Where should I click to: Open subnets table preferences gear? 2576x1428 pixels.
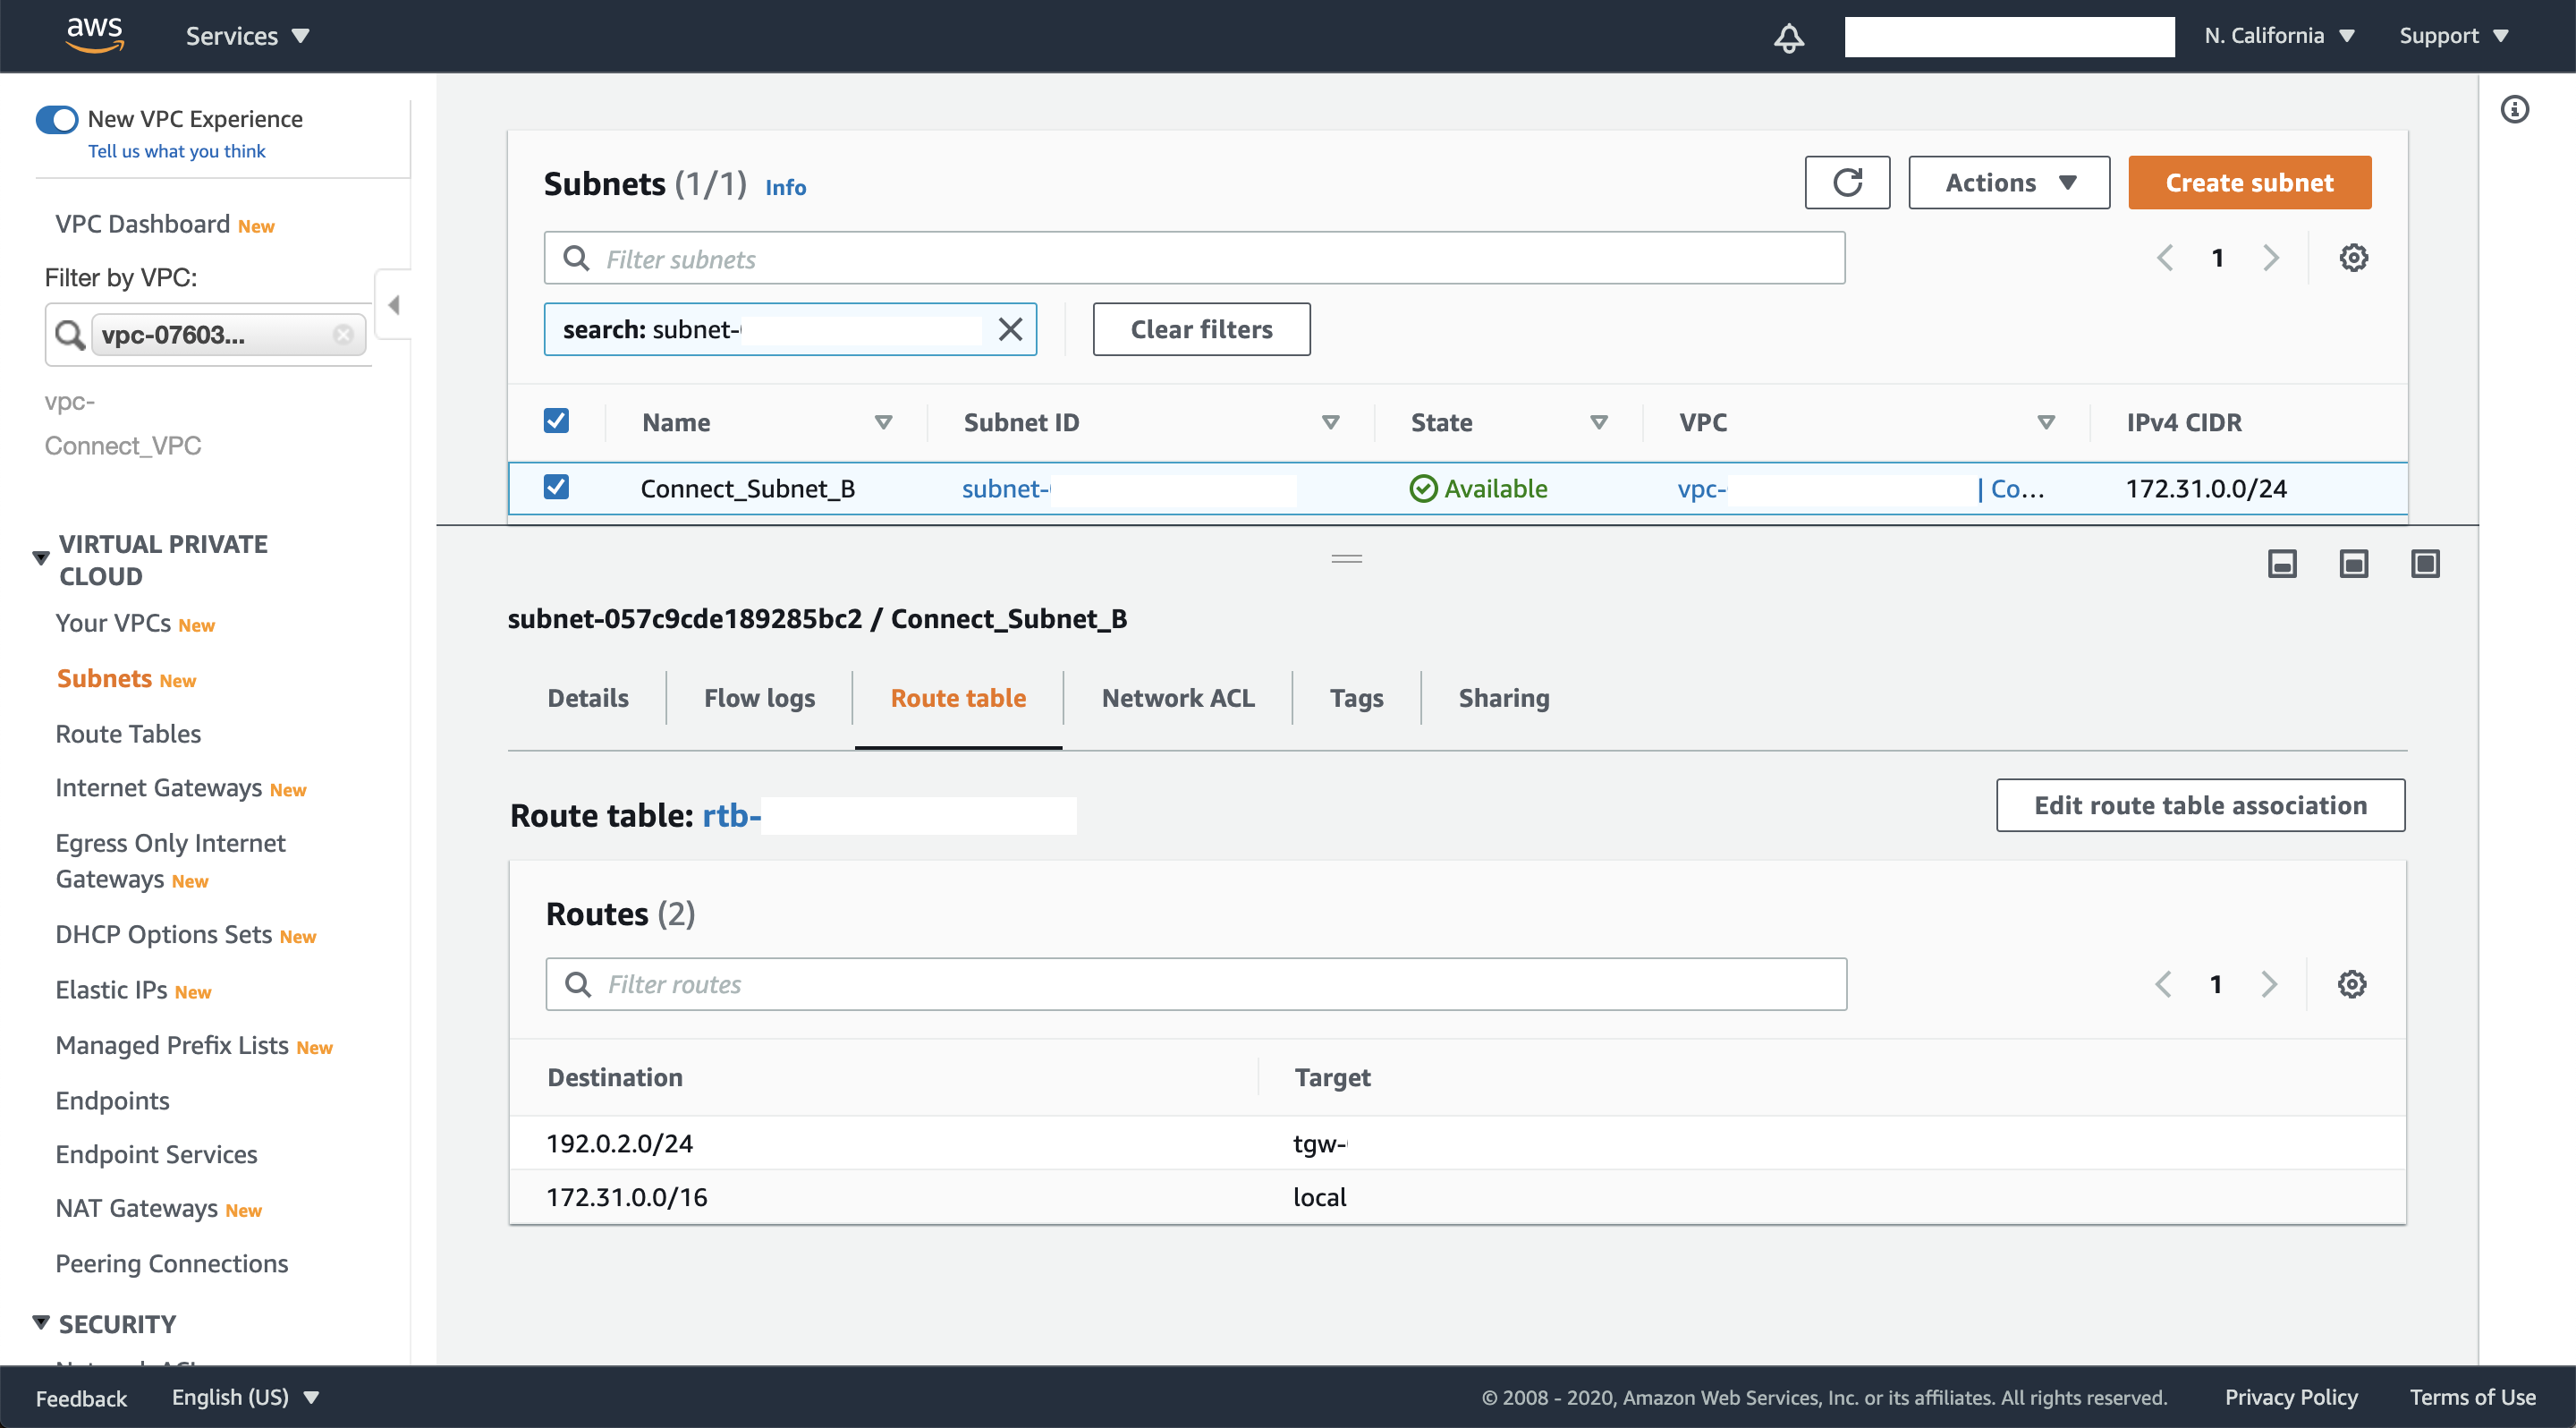tap(2353, 258)
